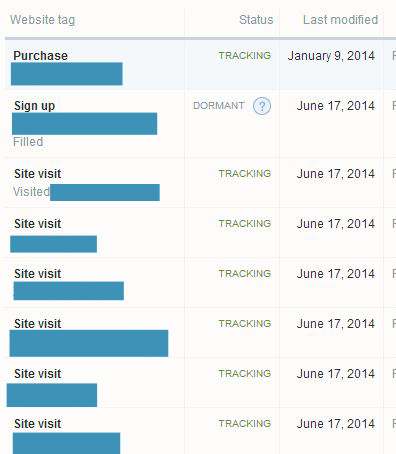Select the January 9, 2014 date cell

tap(331, 56)
